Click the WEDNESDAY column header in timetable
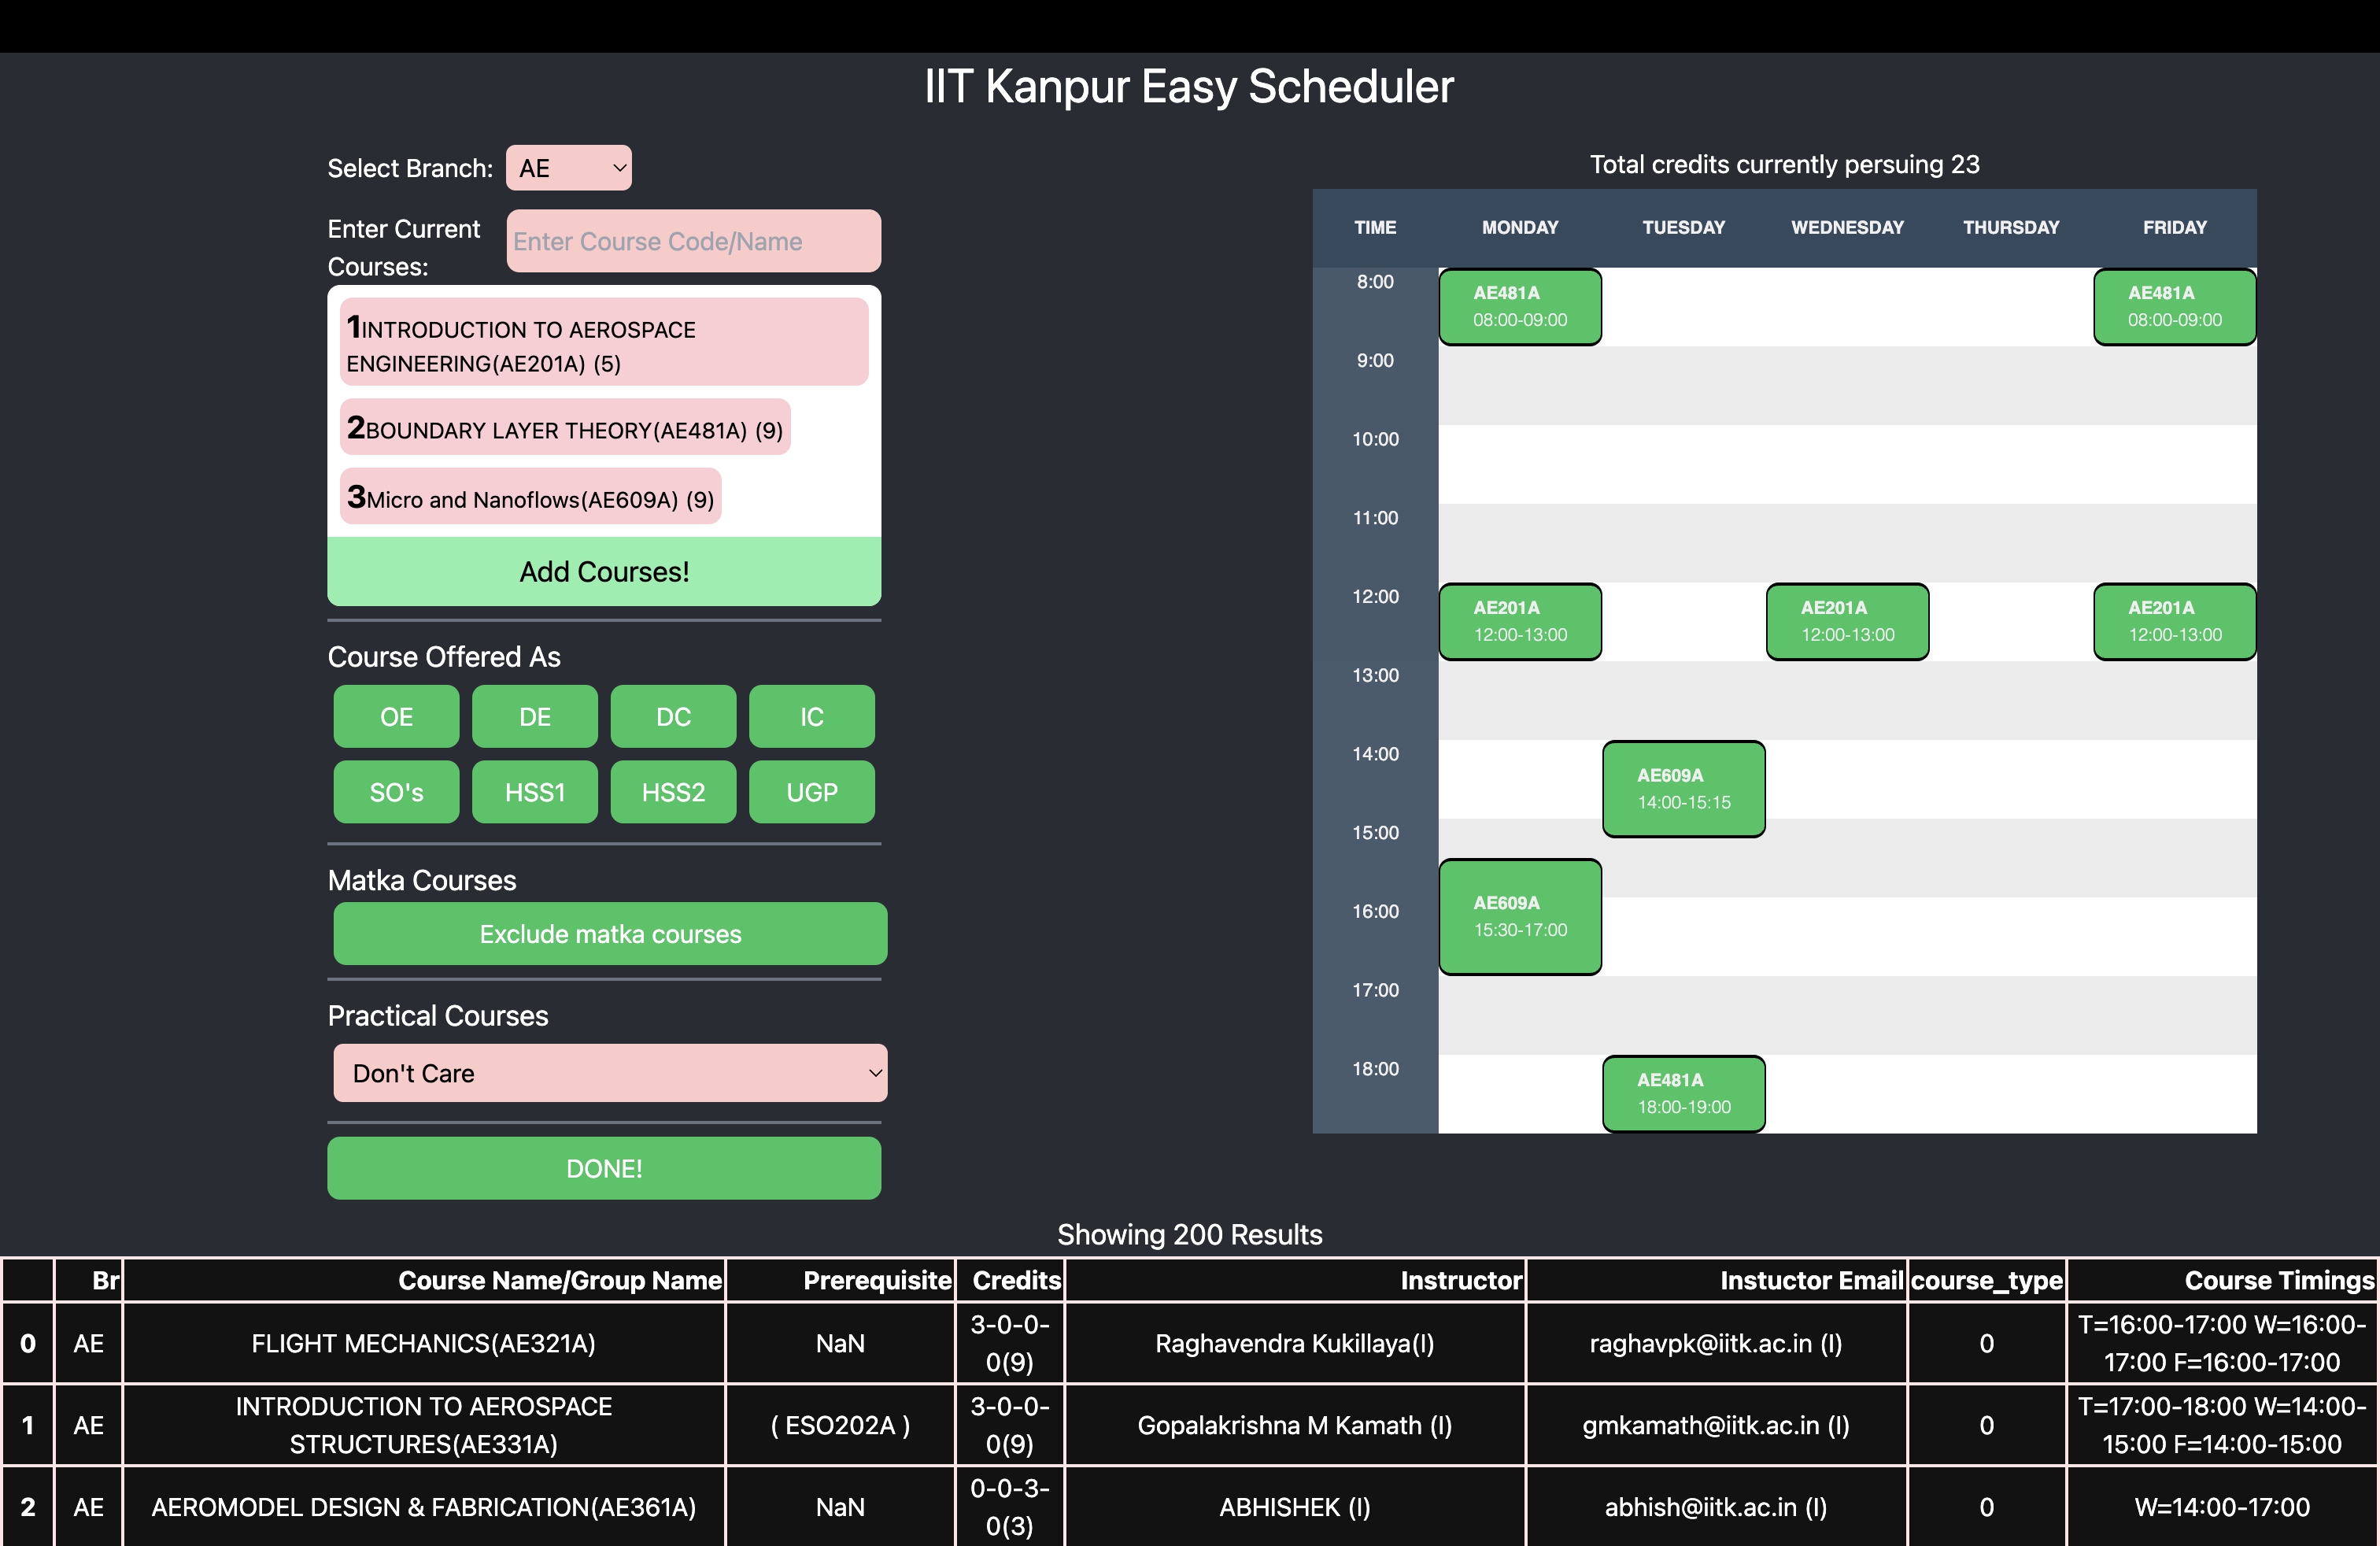 [x=1848, y=228]
